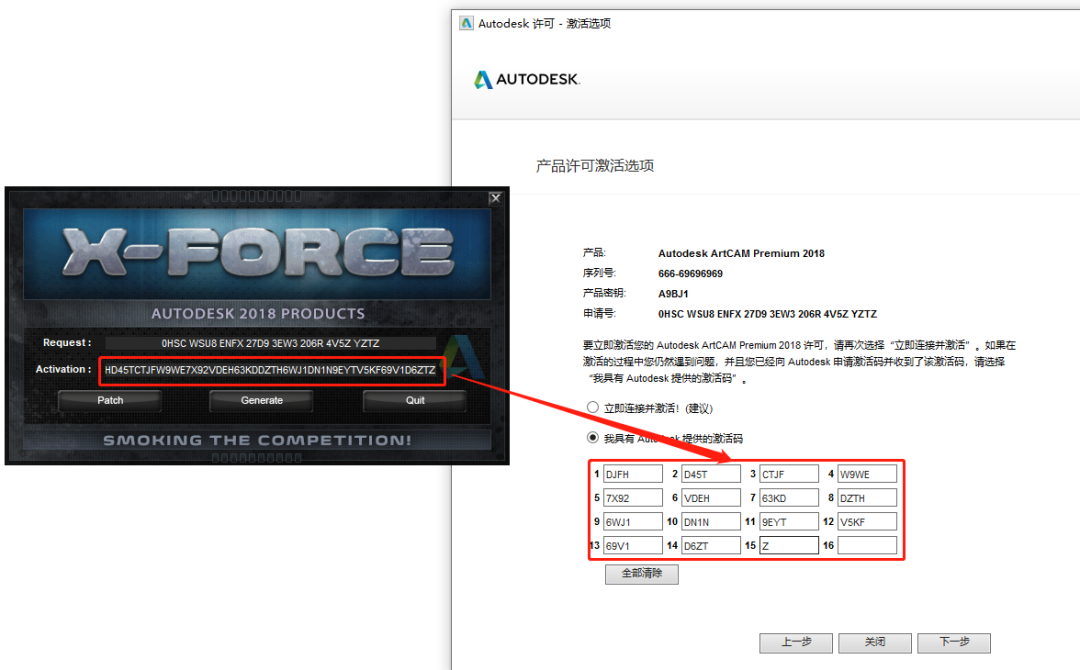The width and height of the screenshot is (1080, 670).
Task: Click activation field 11 containing 9EYT
Action: (x=789, y=521)
